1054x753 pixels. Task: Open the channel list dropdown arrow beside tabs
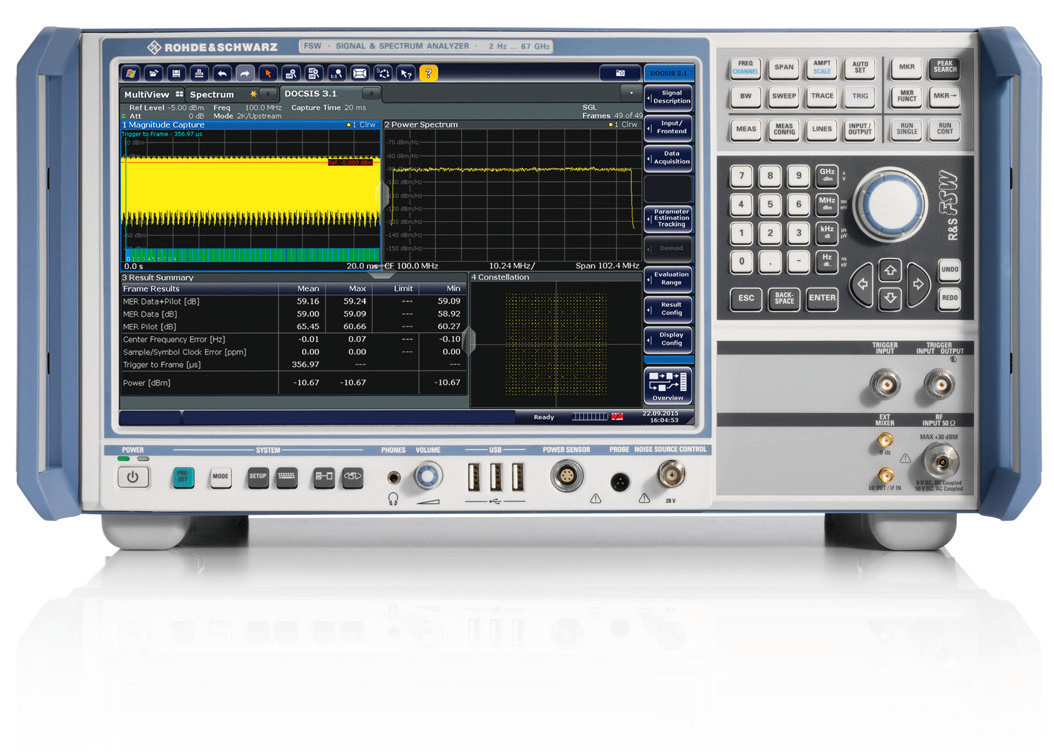pyautogui.click(x=631, y=91)
